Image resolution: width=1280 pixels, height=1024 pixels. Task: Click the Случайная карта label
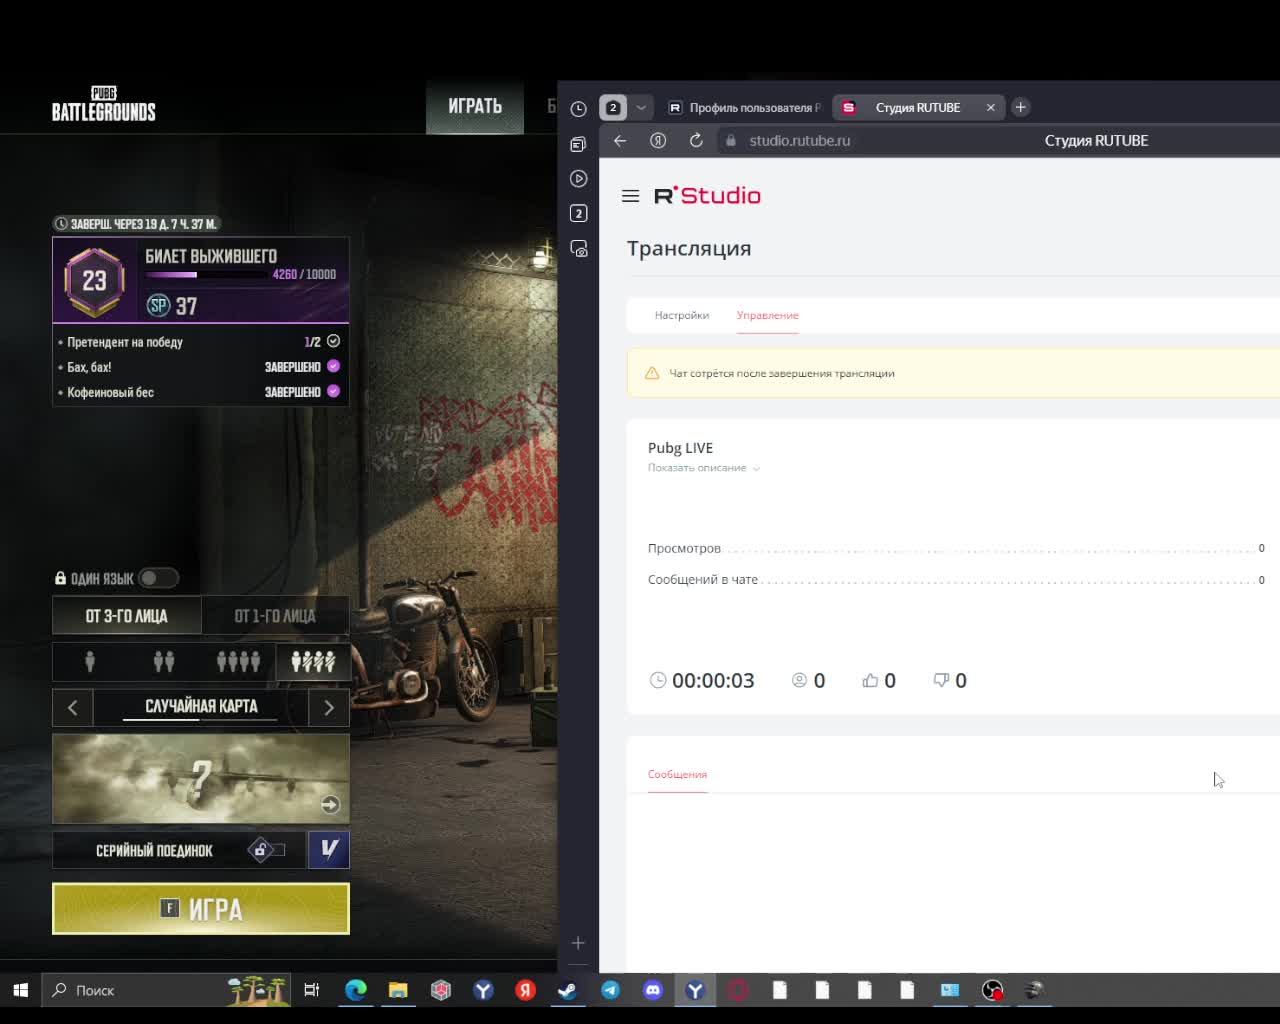click(x=201, y=707)
